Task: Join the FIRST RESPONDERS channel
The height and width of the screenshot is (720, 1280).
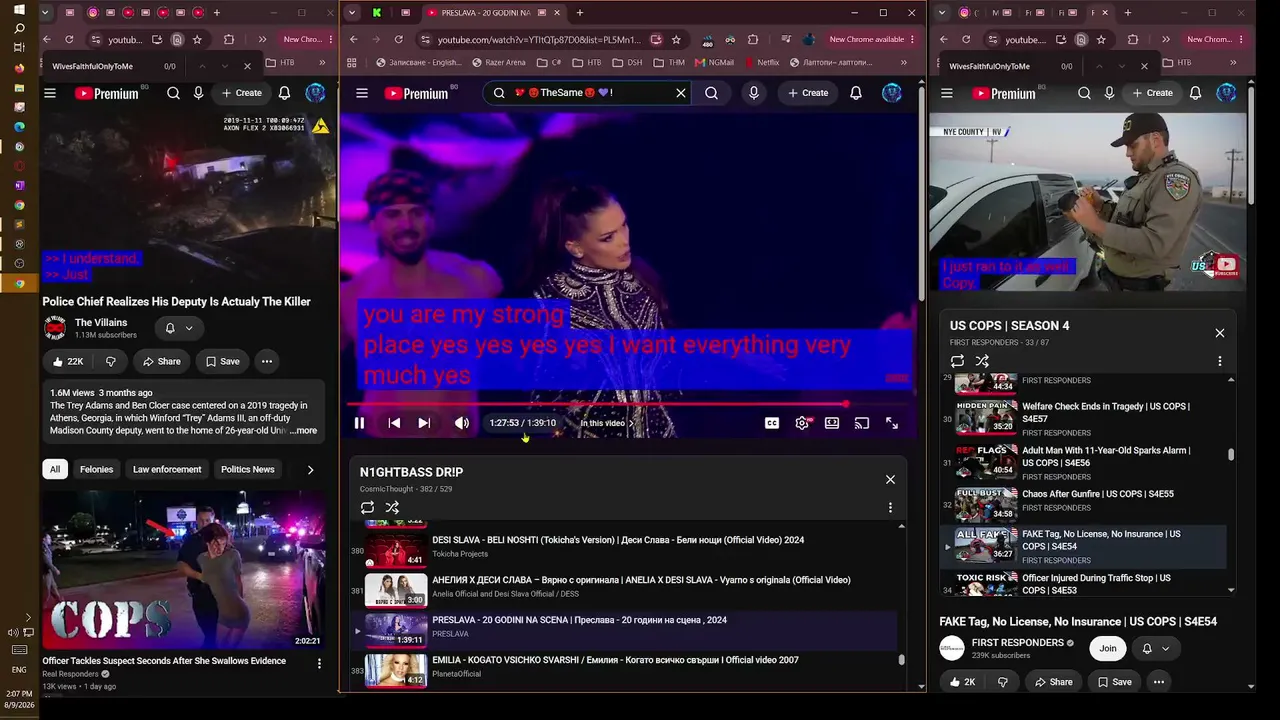Action: point(1108,648)
